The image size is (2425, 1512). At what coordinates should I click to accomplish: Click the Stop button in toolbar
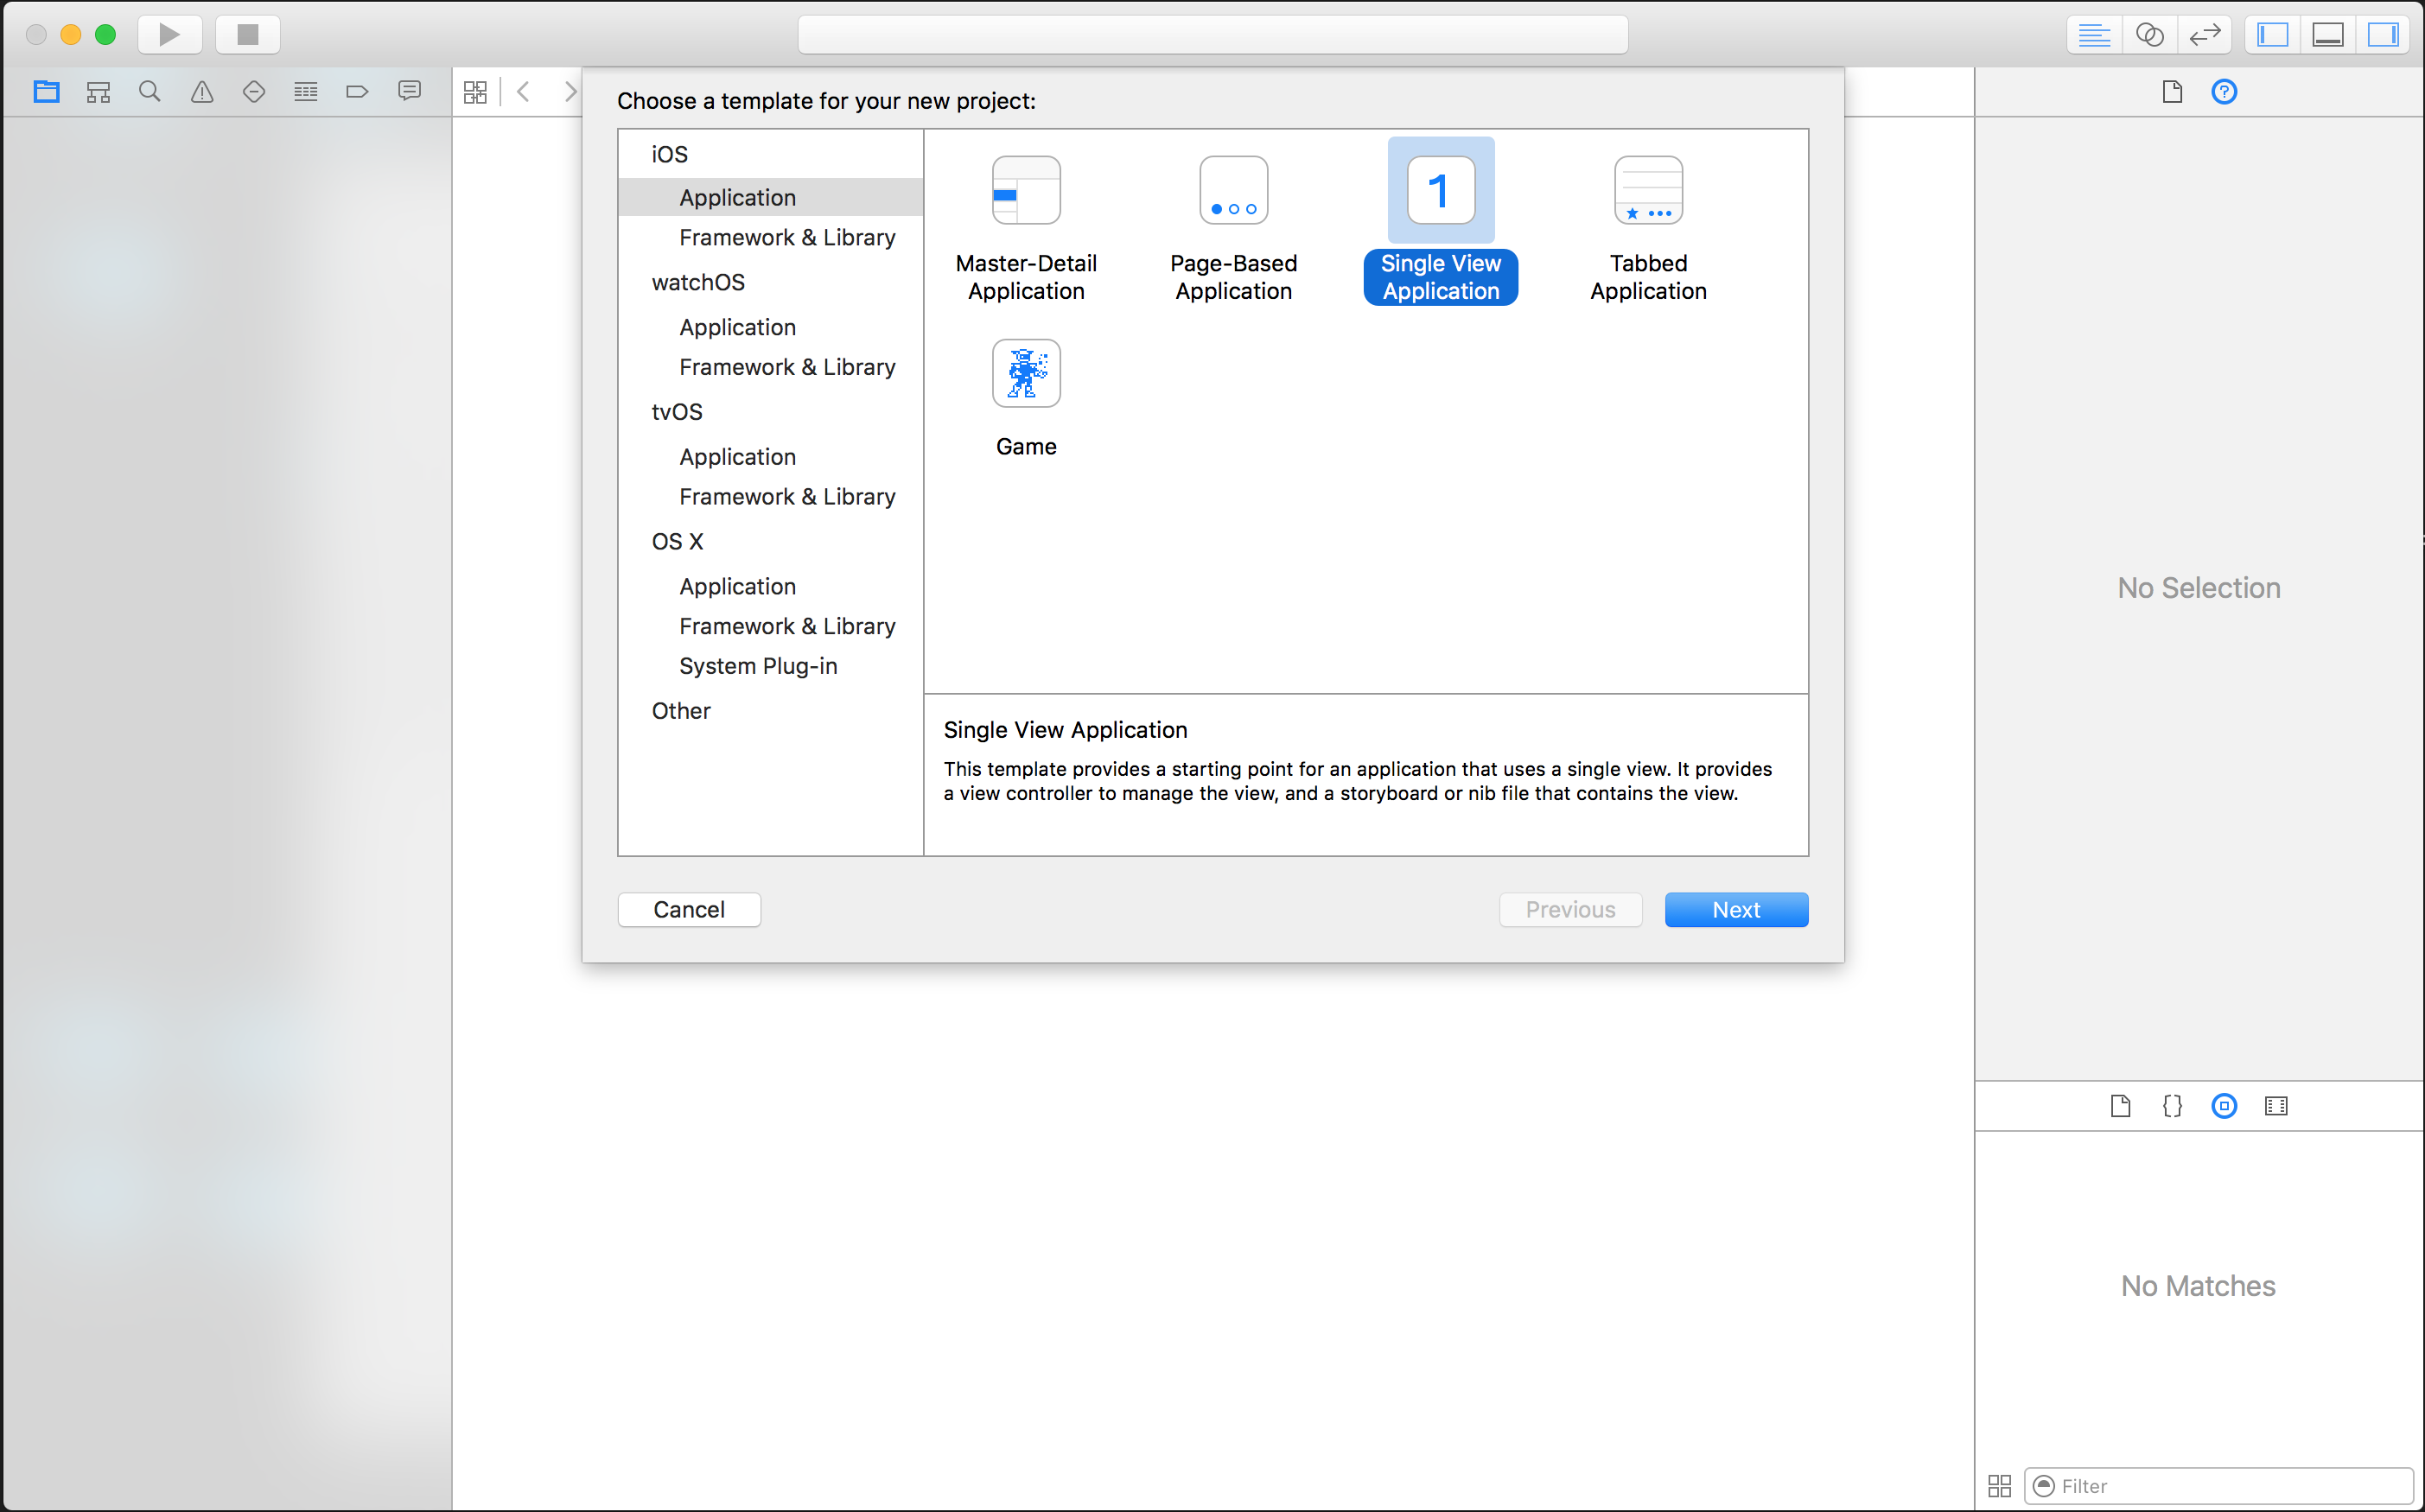247,35
